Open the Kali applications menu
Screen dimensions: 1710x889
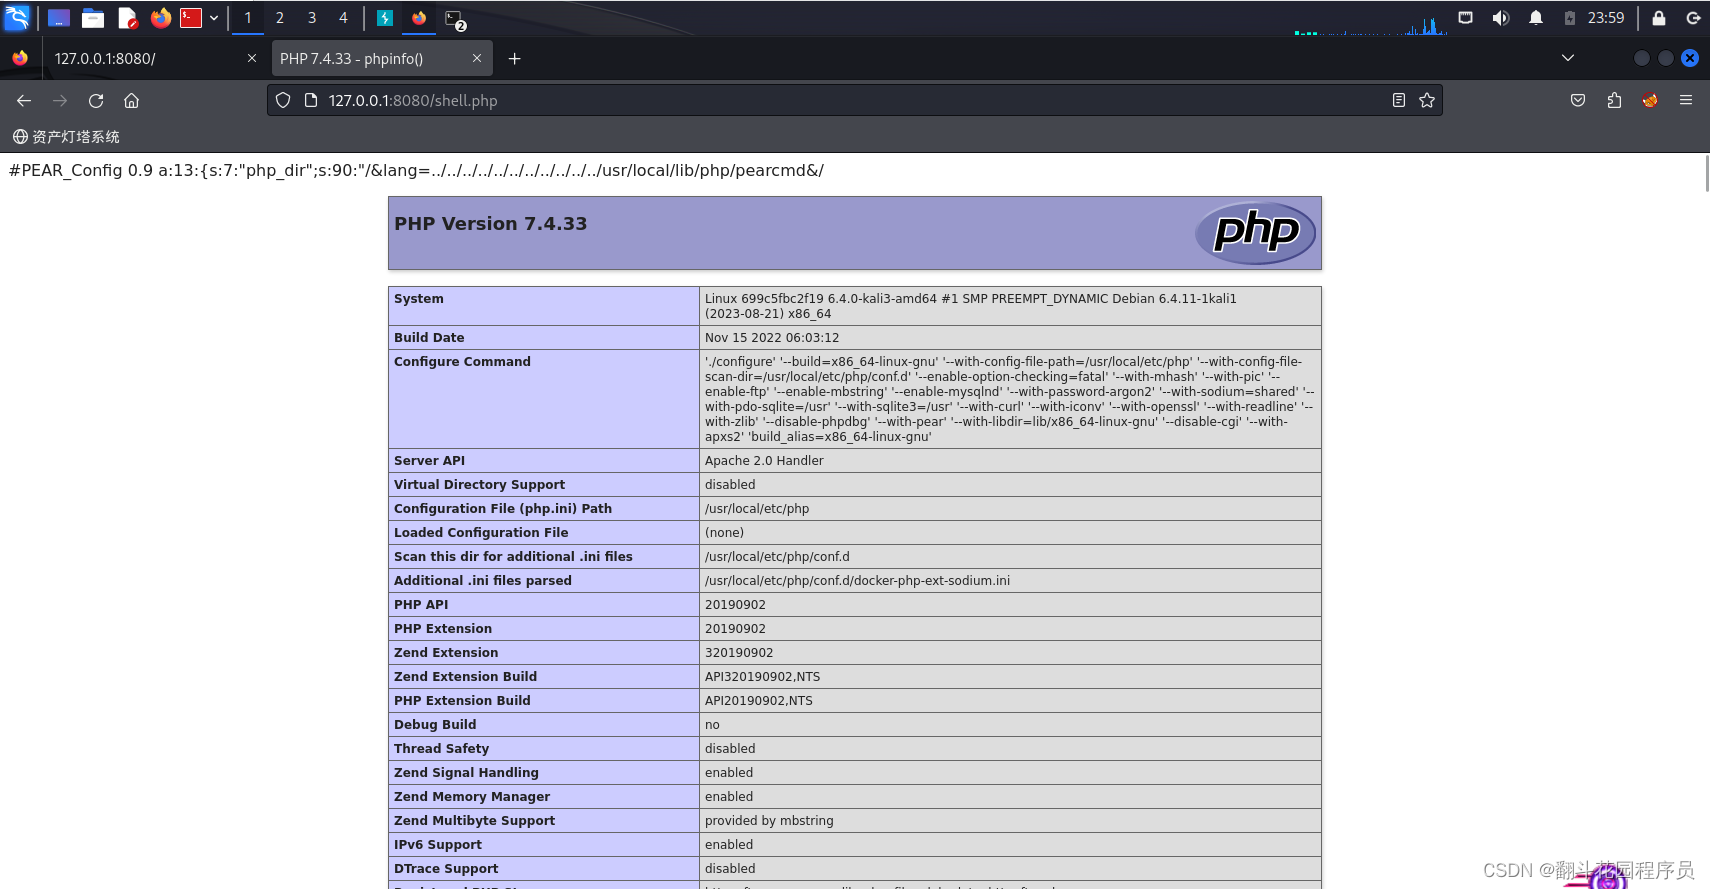[17, 17]
